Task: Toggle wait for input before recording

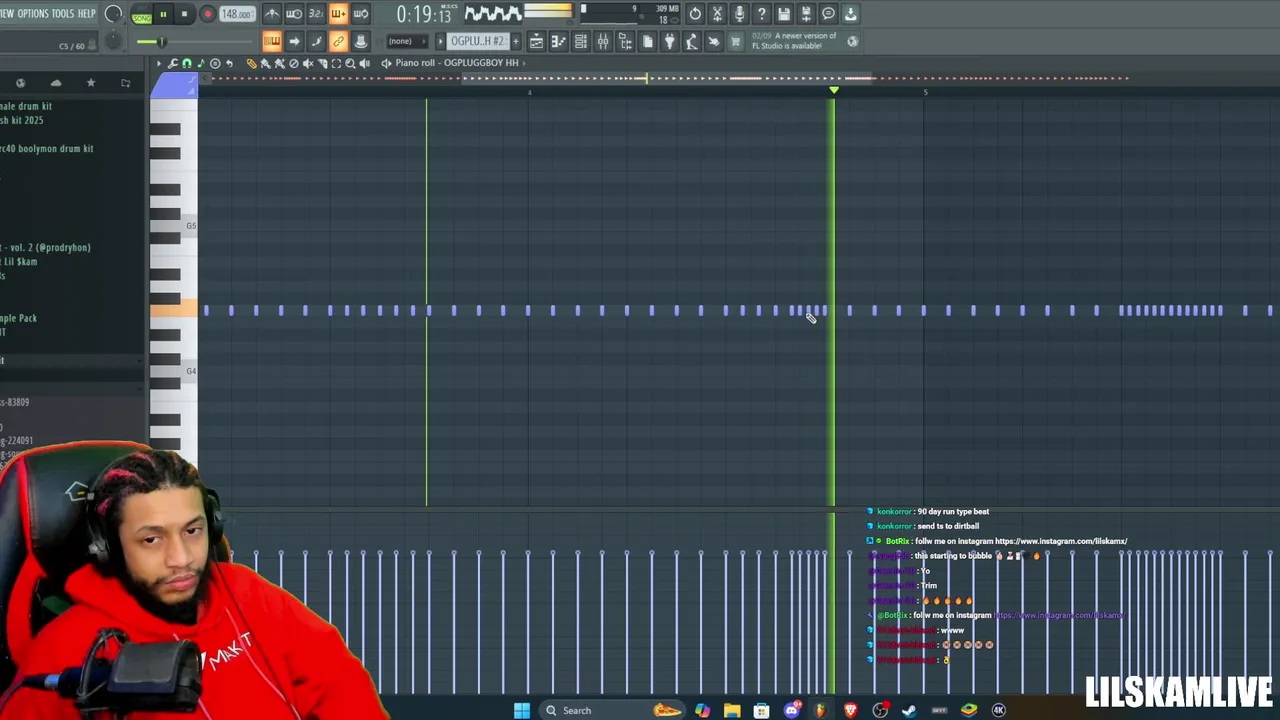Action: coord(294,14)
